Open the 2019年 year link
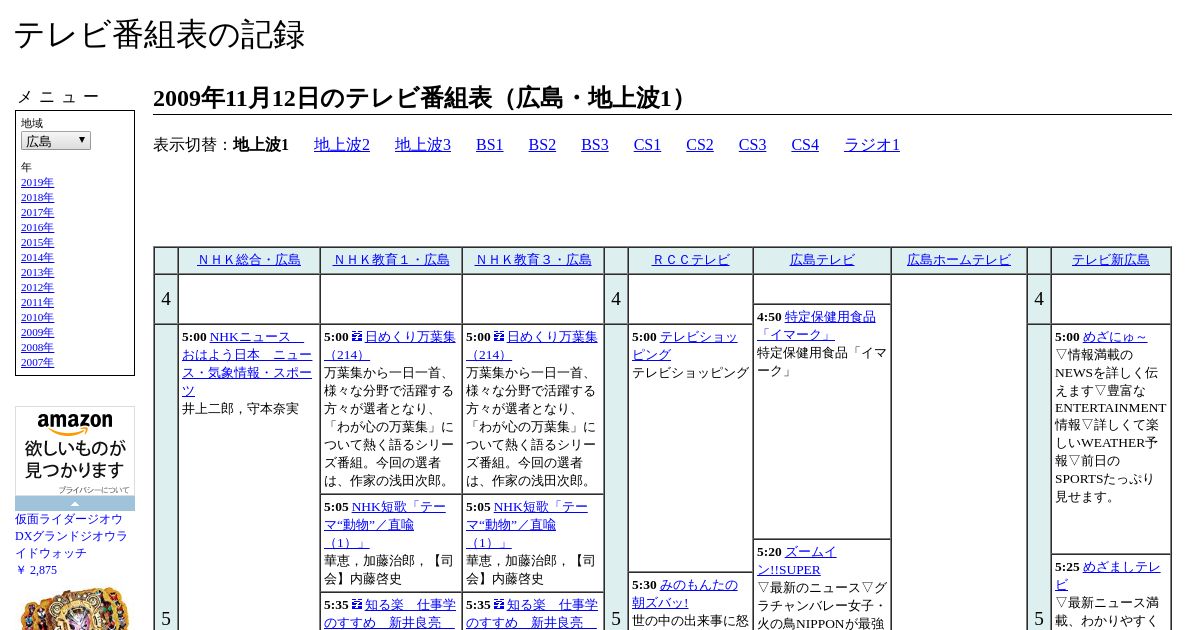The image size is (1200, 630). [37, 182]
